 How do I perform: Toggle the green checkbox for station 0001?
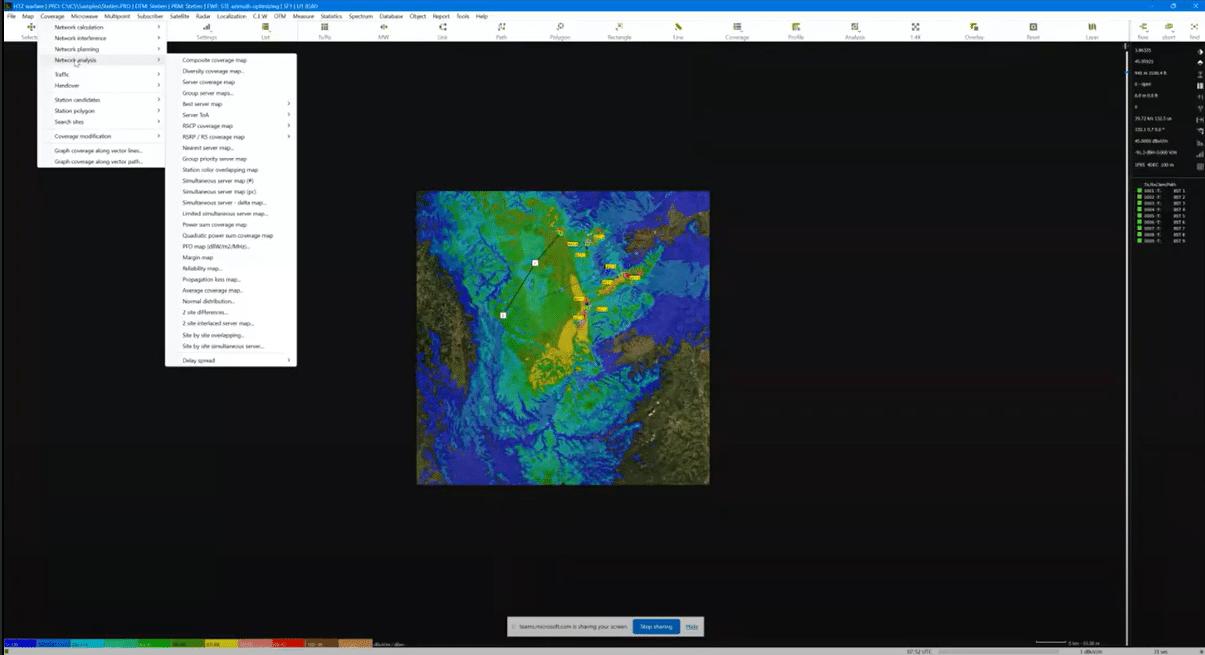[1139, 190]
